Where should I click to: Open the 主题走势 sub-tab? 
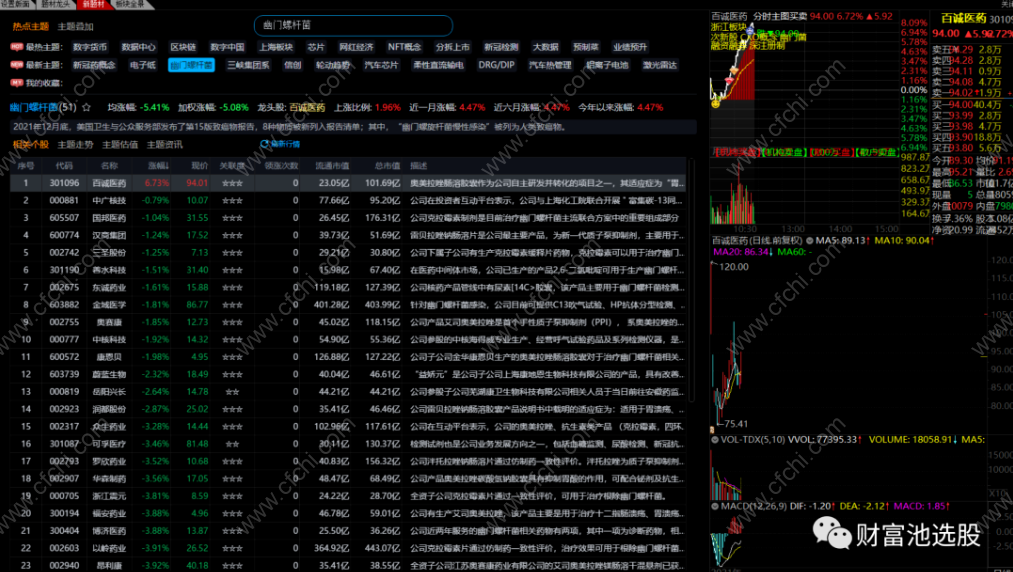tap(75, 145)
